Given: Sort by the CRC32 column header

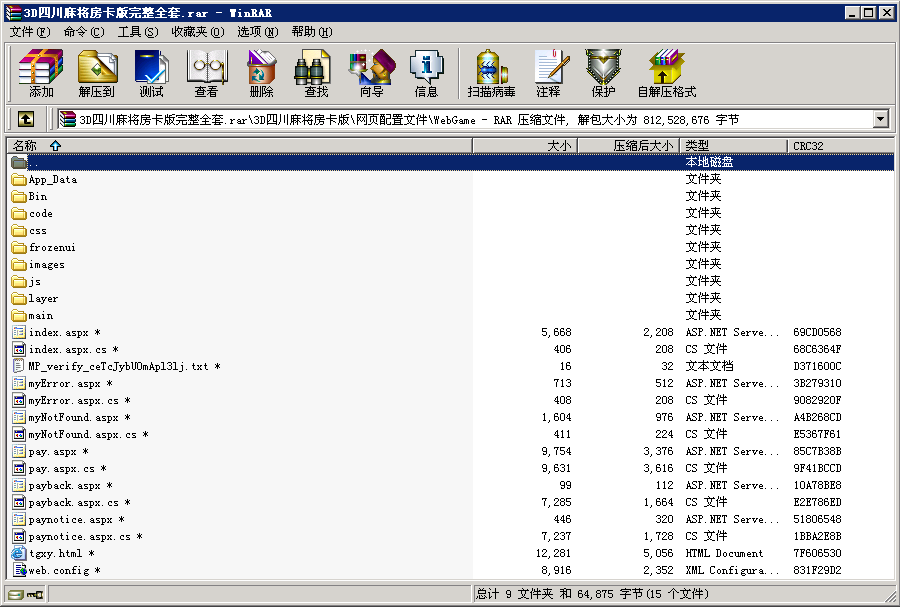Looking at the screenshot, I should (x=809, y=145).
